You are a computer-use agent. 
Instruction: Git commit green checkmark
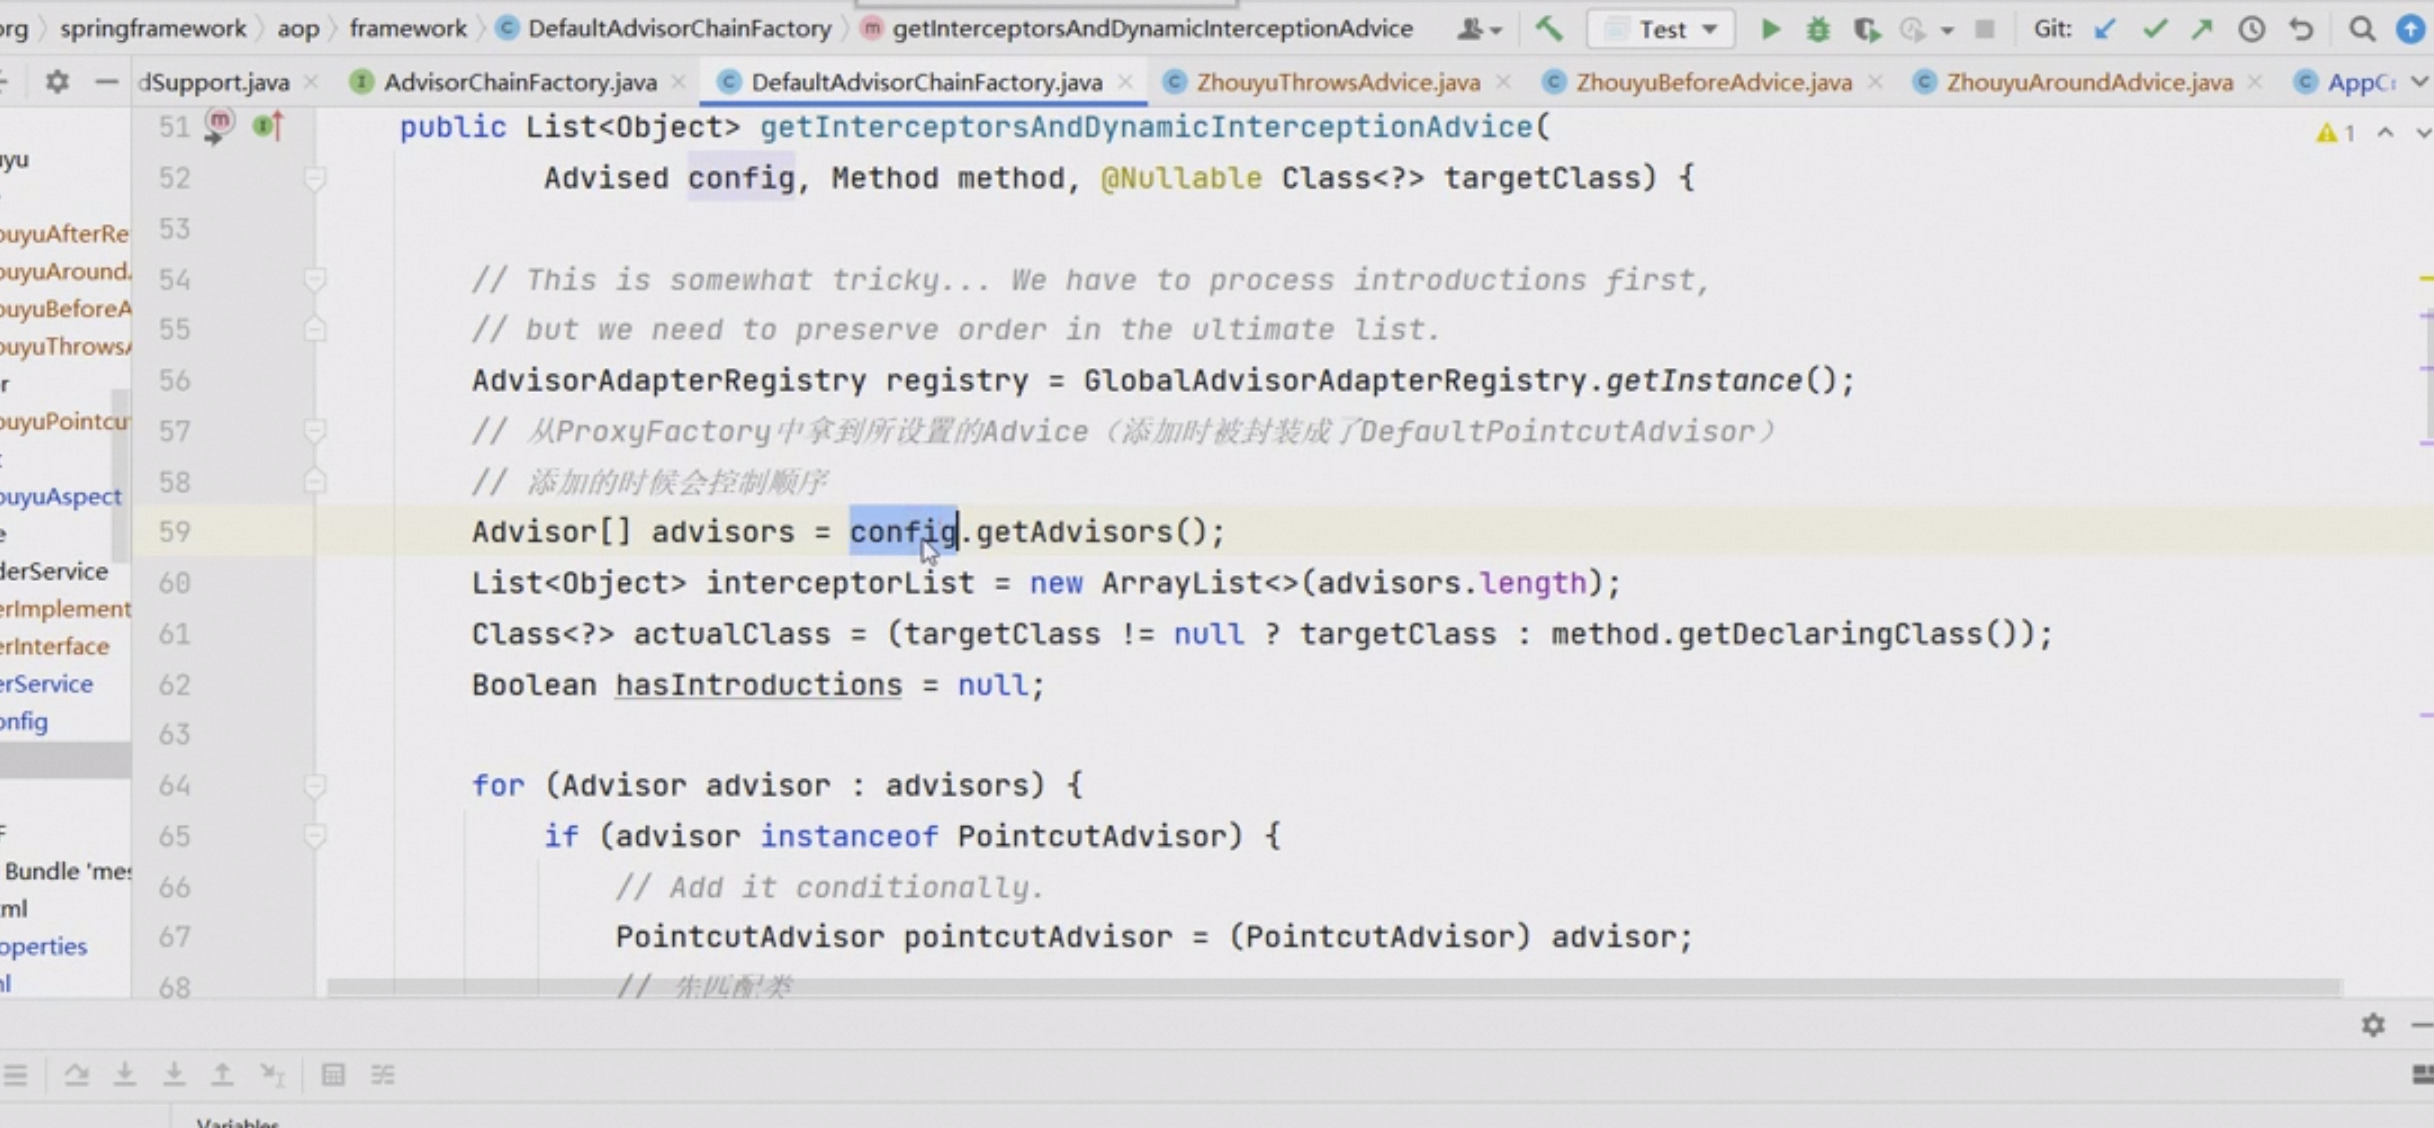pos(2154,29)
